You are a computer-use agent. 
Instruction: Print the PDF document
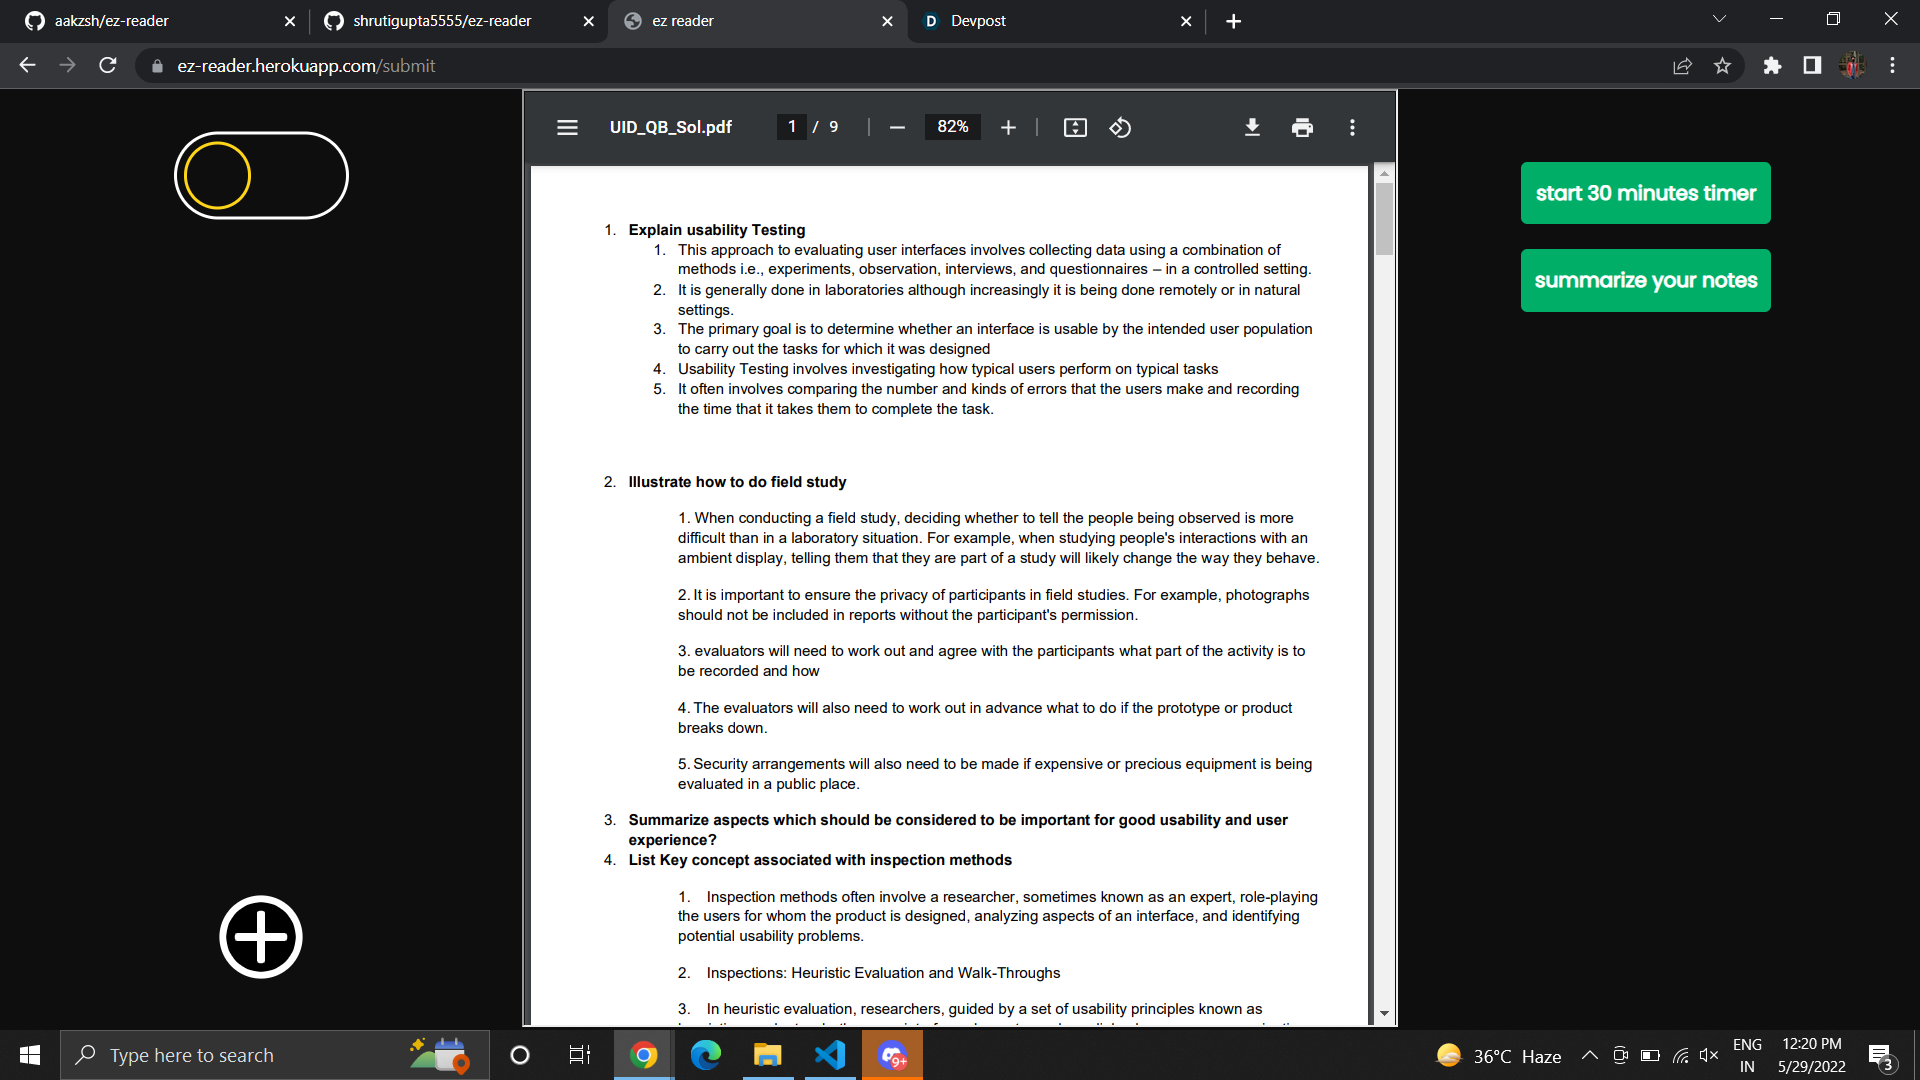(1302, 127)
